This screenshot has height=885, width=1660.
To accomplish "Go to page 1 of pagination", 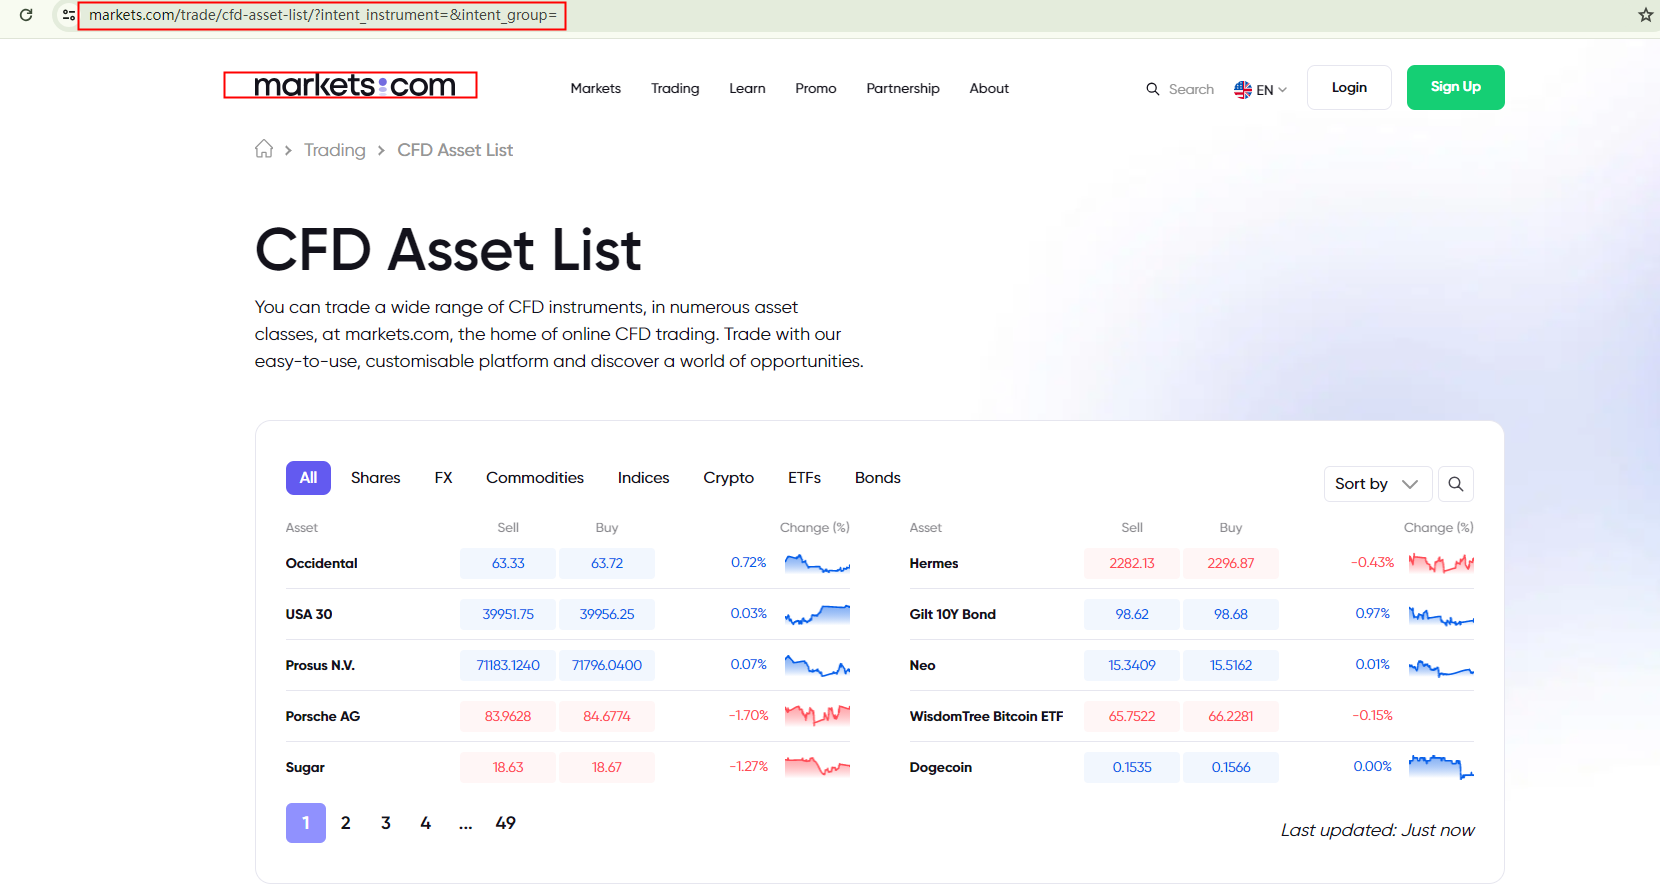I will [306, 823].
